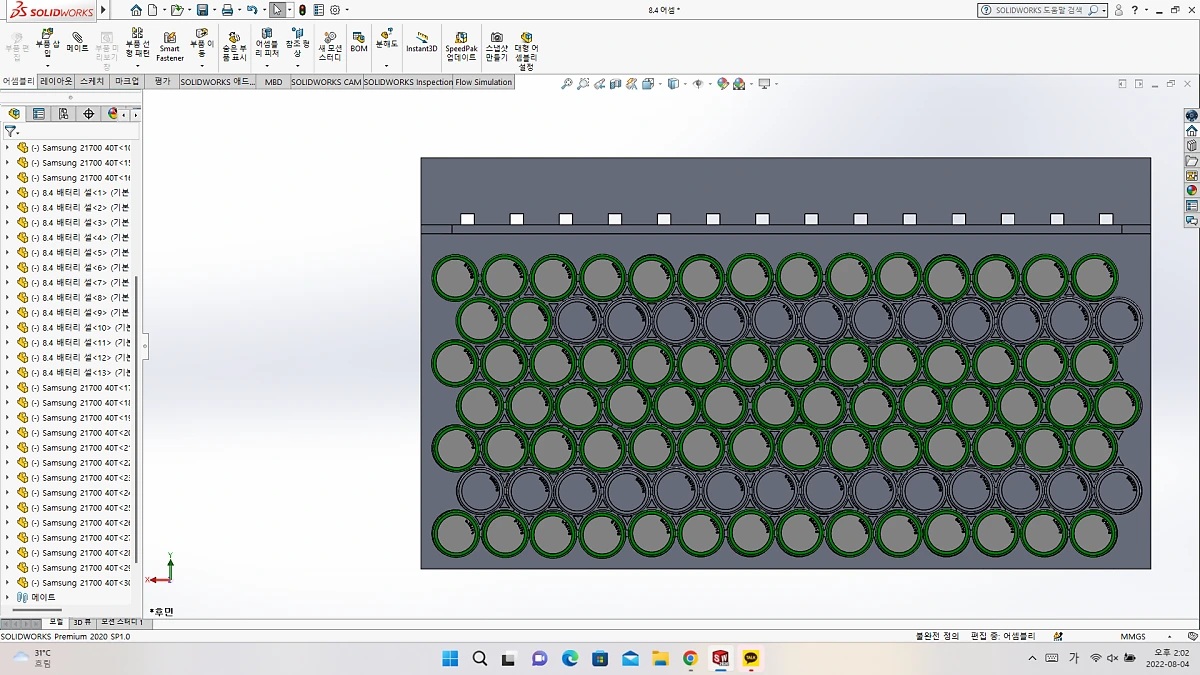Screen dimensions: 1200x675
Task: Click Edit Appearance color ball icon
Action: 723,84
